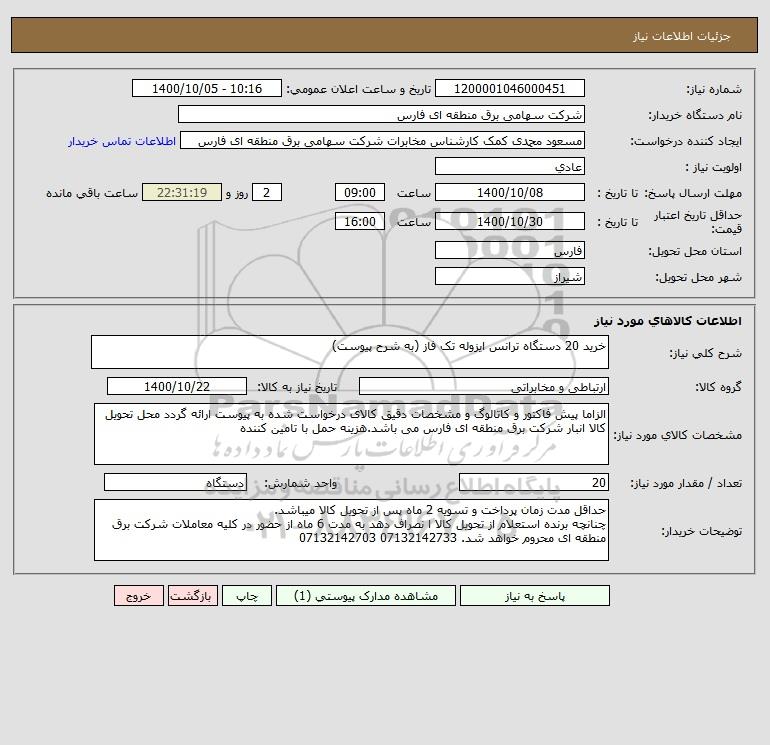
Task: Click the announcement date field 1400/10/05 - 10:16
Action: tap(207, 88)
